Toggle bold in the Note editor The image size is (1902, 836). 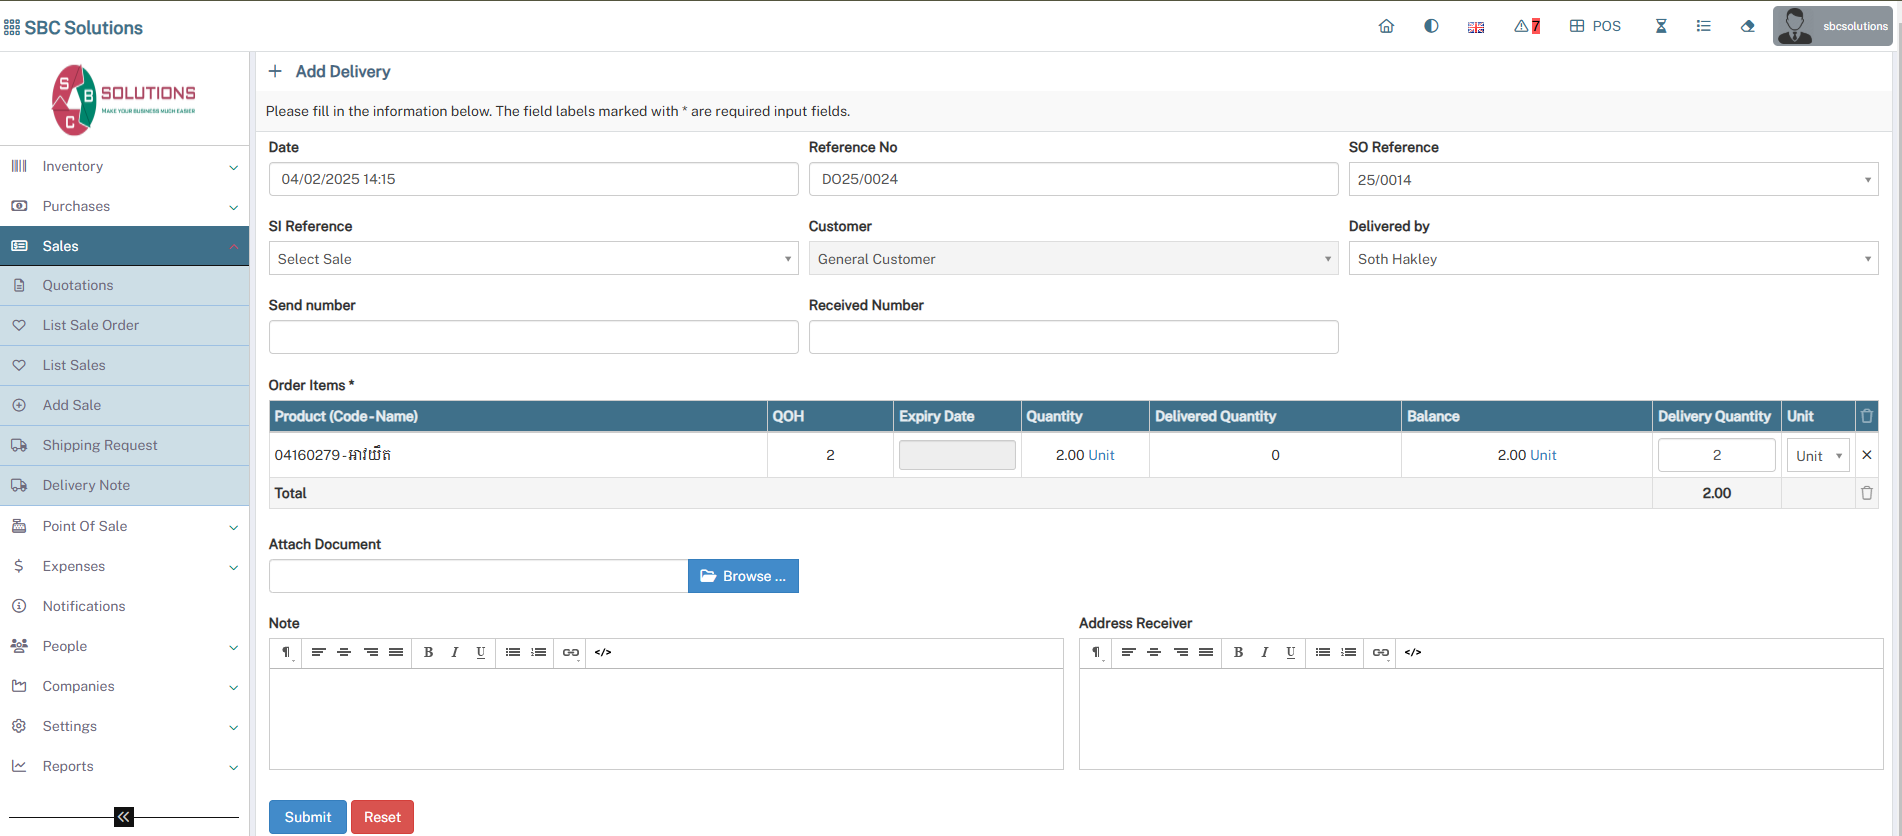(428, 652)
